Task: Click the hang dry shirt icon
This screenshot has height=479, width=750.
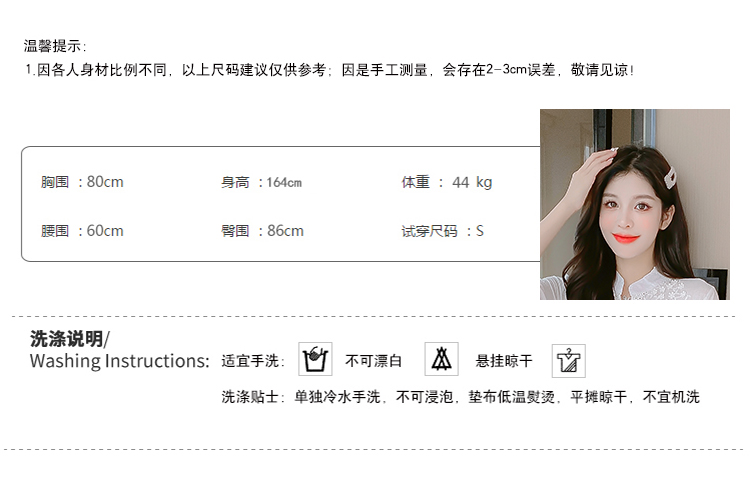Action: point(569,361)
